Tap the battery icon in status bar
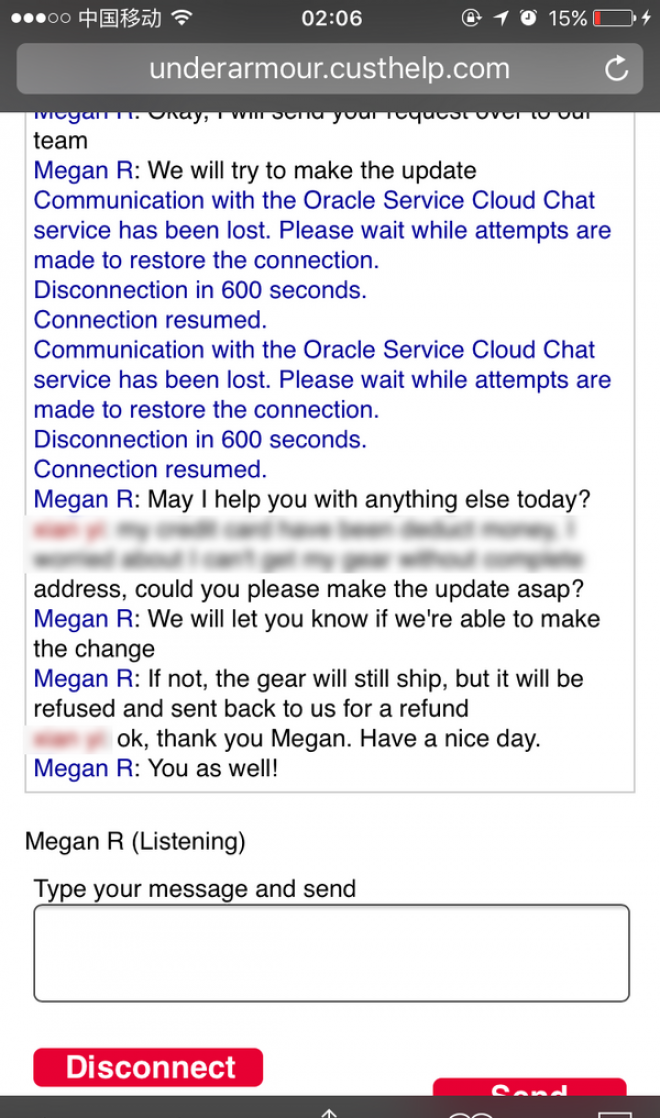The width and height of the screenshot is (660, 1118). tap(614, 17)
